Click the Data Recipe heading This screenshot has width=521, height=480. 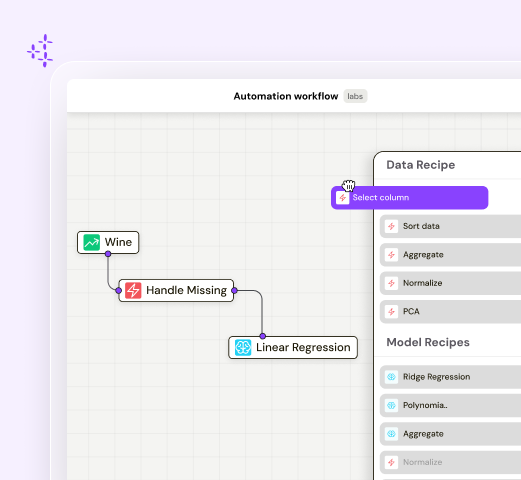tap(421, 165)
